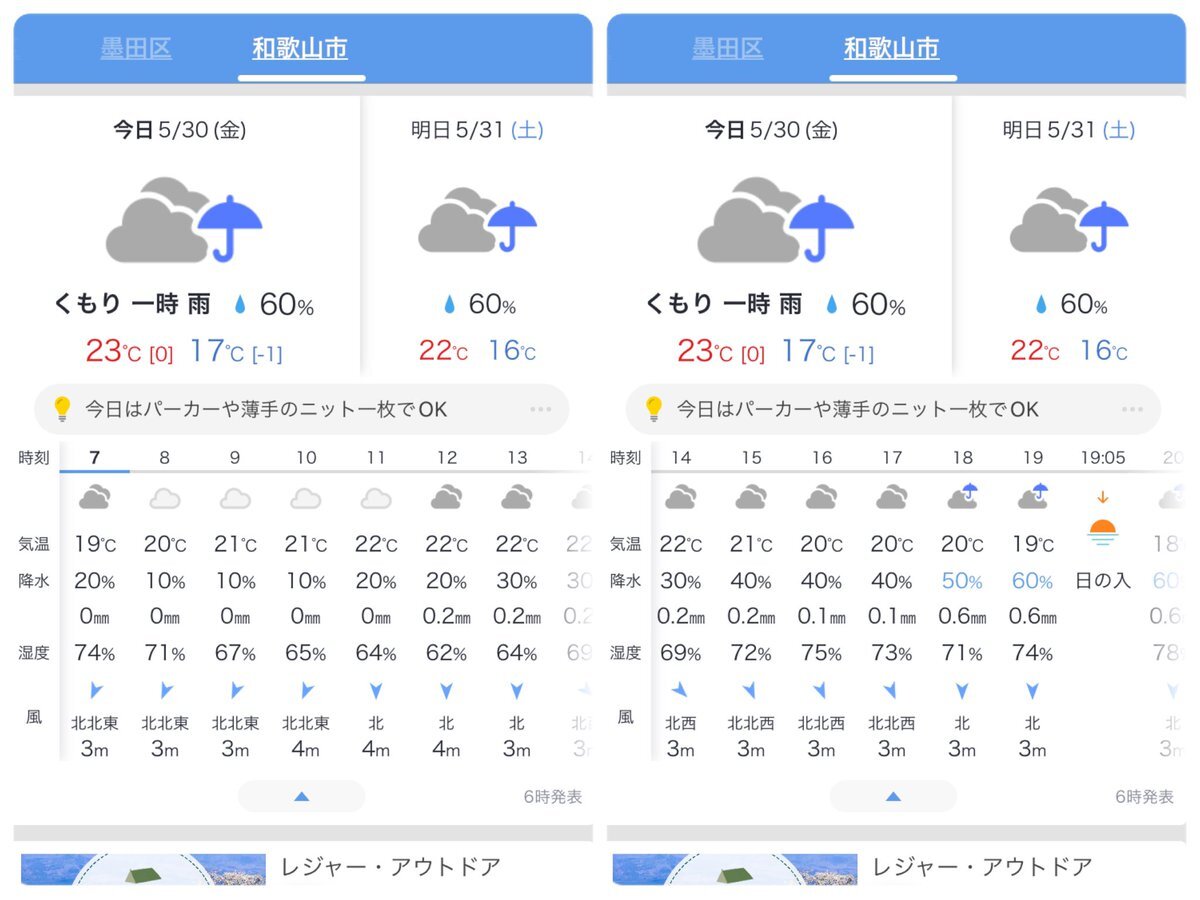Click the camping thumbnail in right panel
Image resolution: width=1200 pixels, height=900 pixels.
click(735, 869)
